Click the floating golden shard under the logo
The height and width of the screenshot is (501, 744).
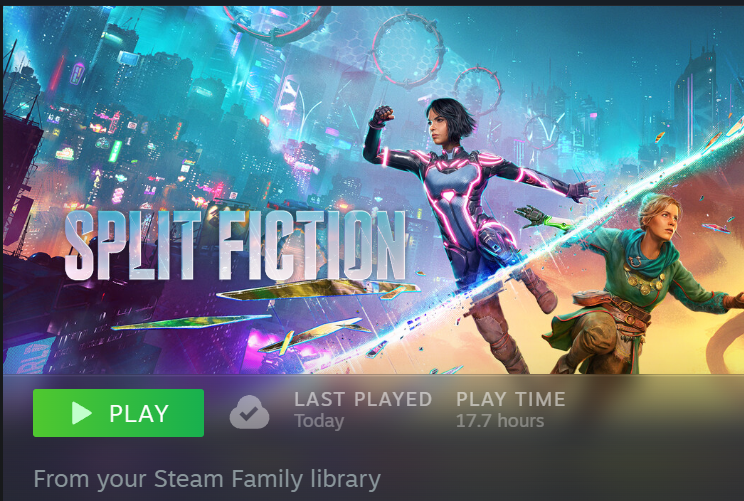coord(318,289)
